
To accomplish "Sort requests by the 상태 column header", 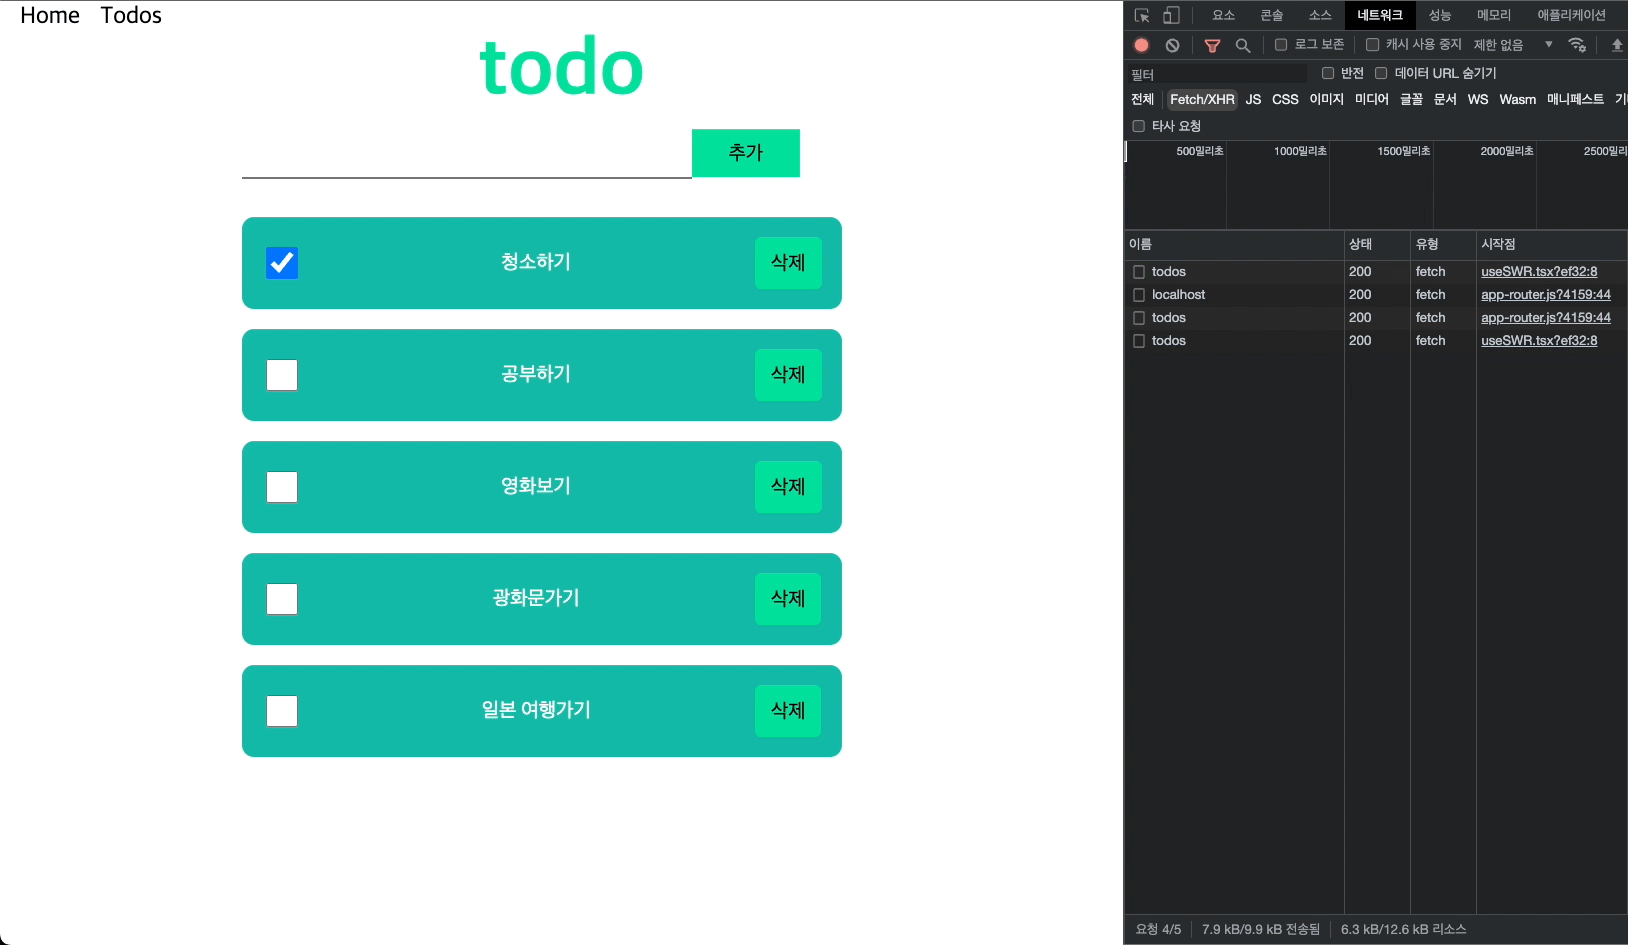I will pyautogui.click(x=1361, y=244).
